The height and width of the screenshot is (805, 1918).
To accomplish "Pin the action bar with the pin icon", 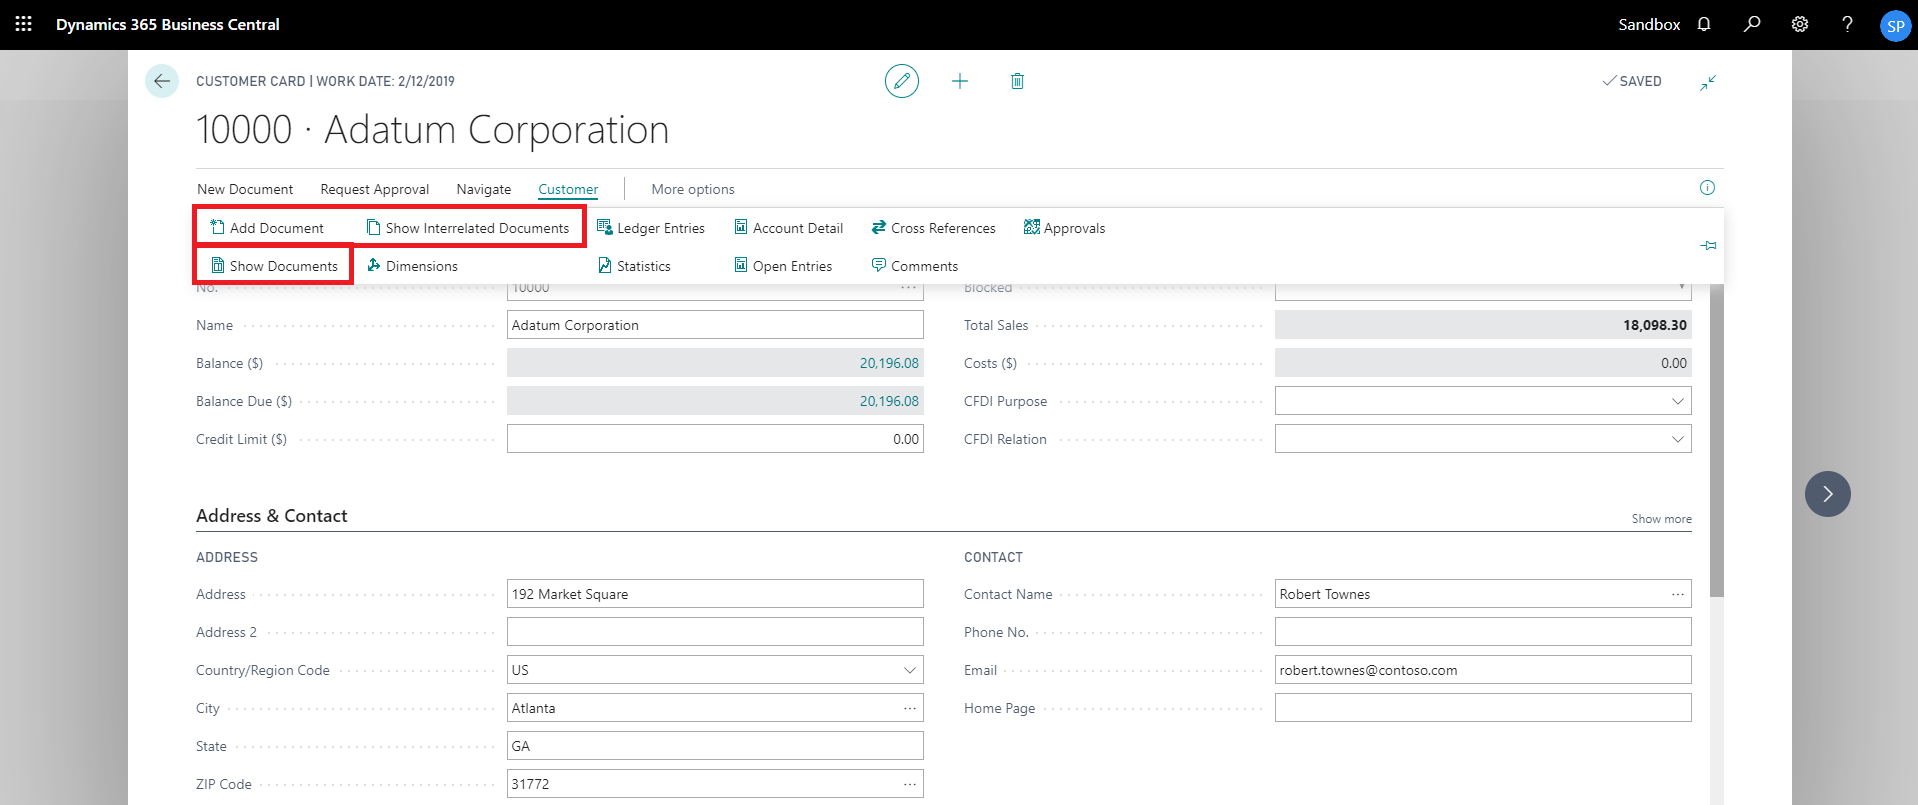I will pyautogui.click(x=1708, y=246).
